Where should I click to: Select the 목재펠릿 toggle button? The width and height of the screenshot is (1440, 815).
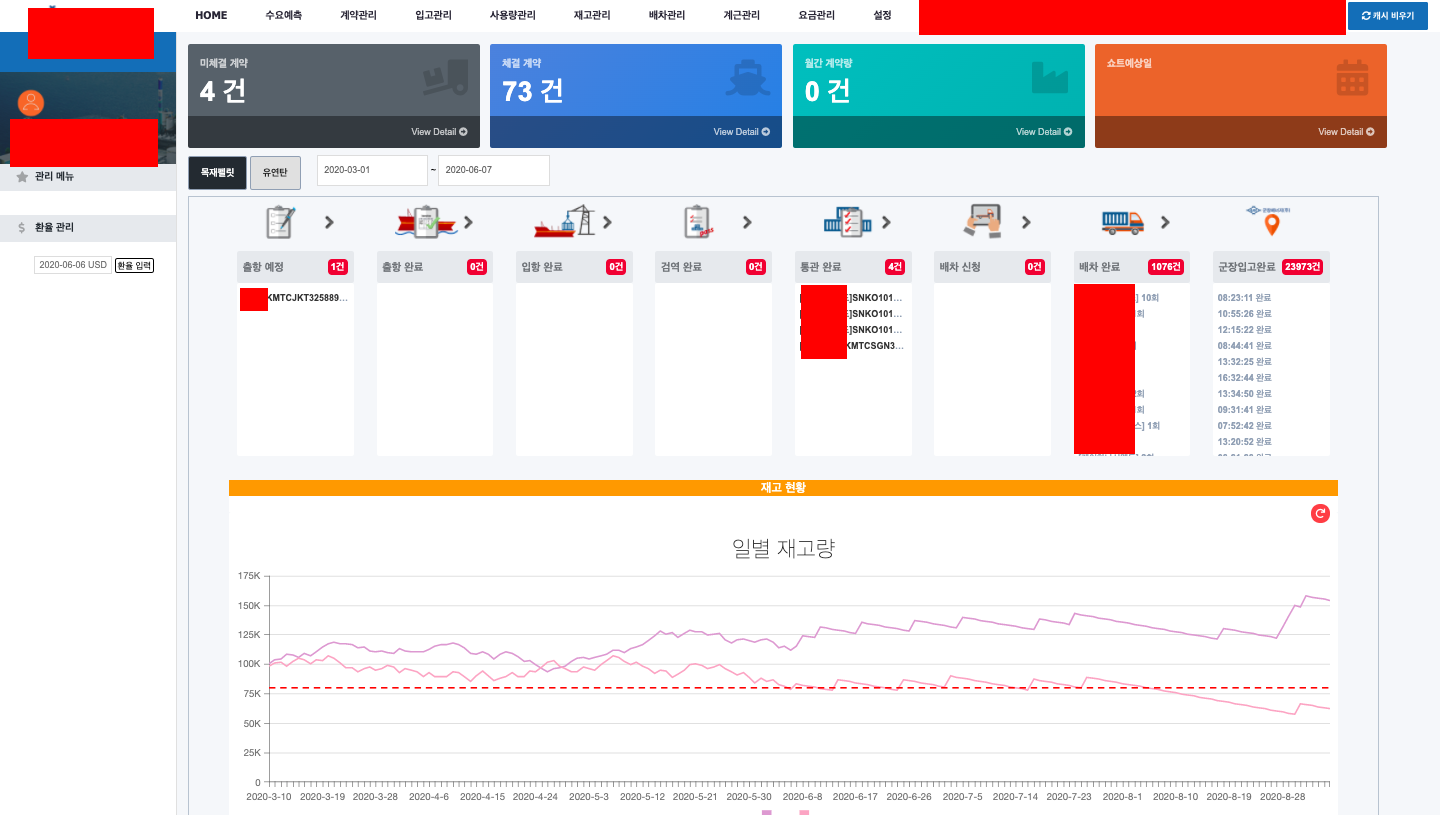(x=217, y=172)
